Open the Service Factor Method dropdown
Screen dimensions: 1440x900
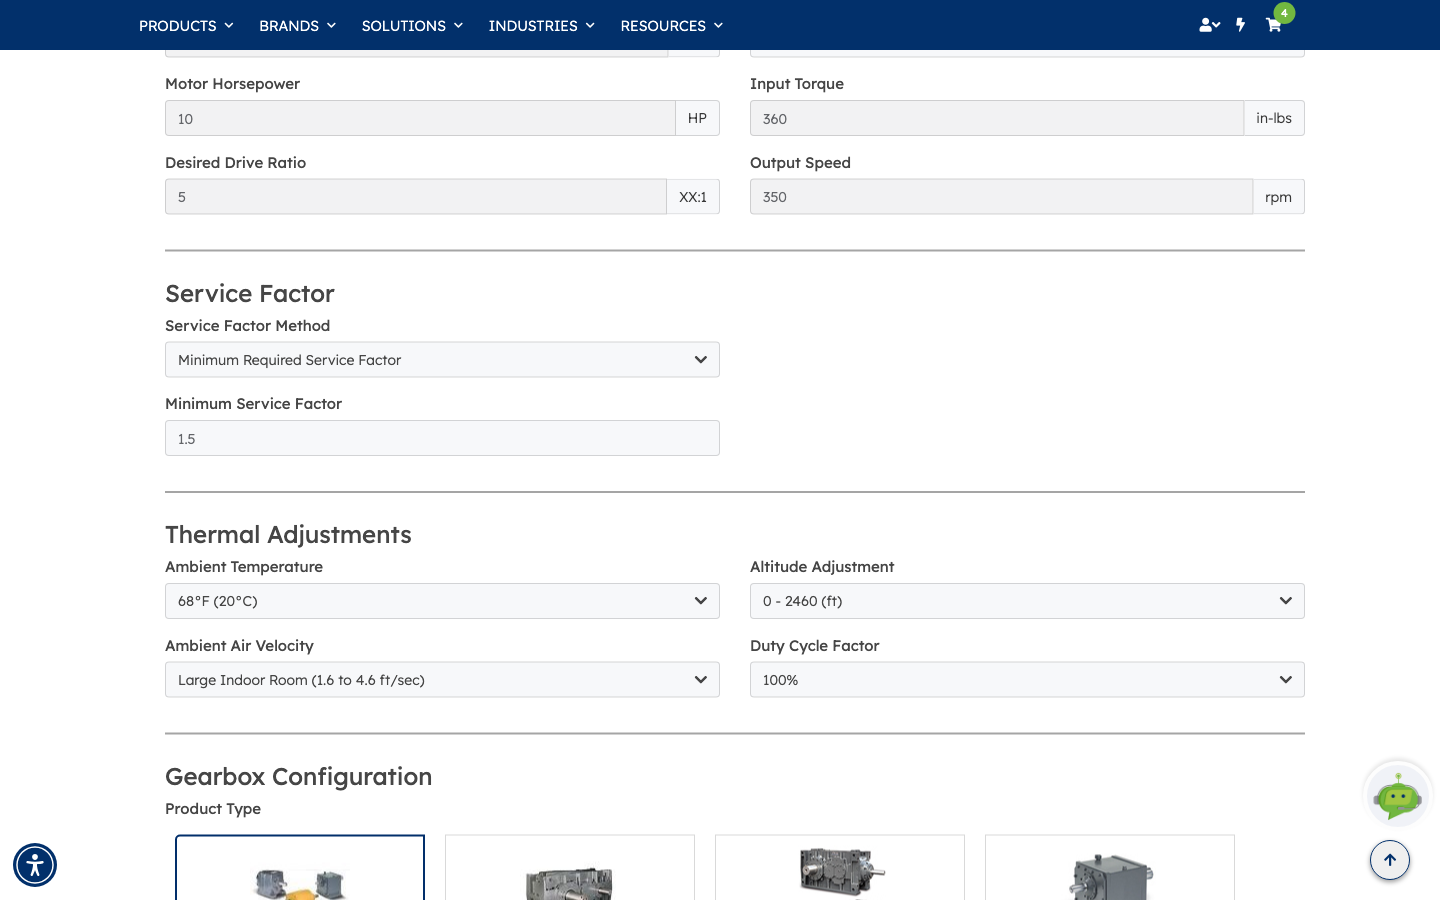point(442,360)
